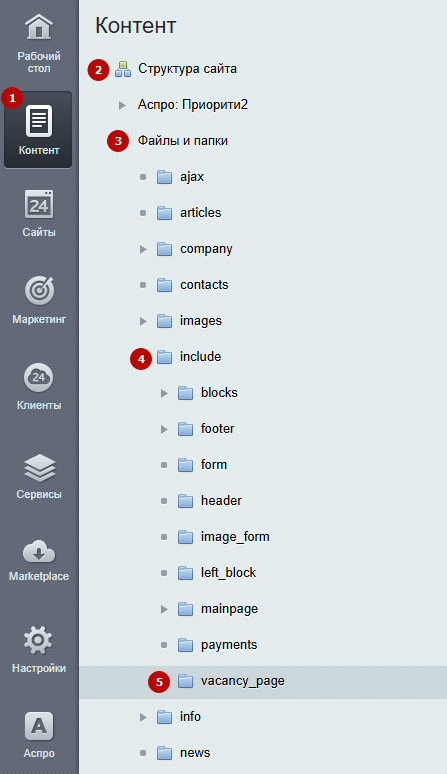Open the Сервисы layers icon
This screenshot has height=774, width=447.
[x=39, y=467]
